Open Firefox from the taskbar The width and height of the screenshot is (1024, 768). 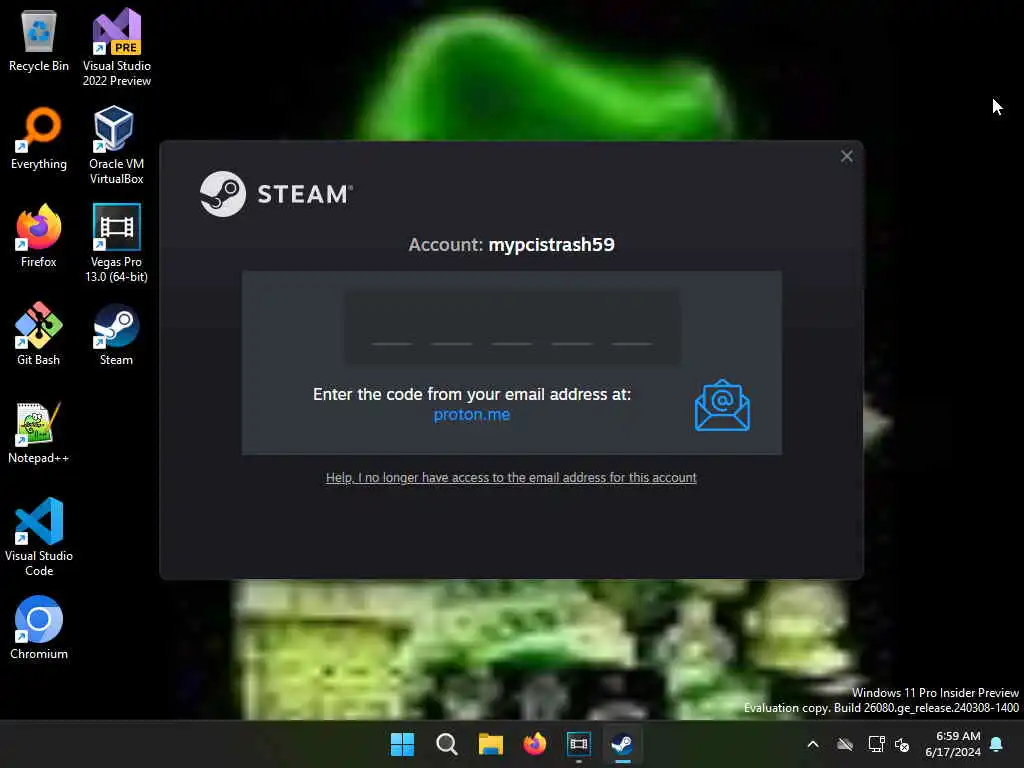click(x=535, y=744)
